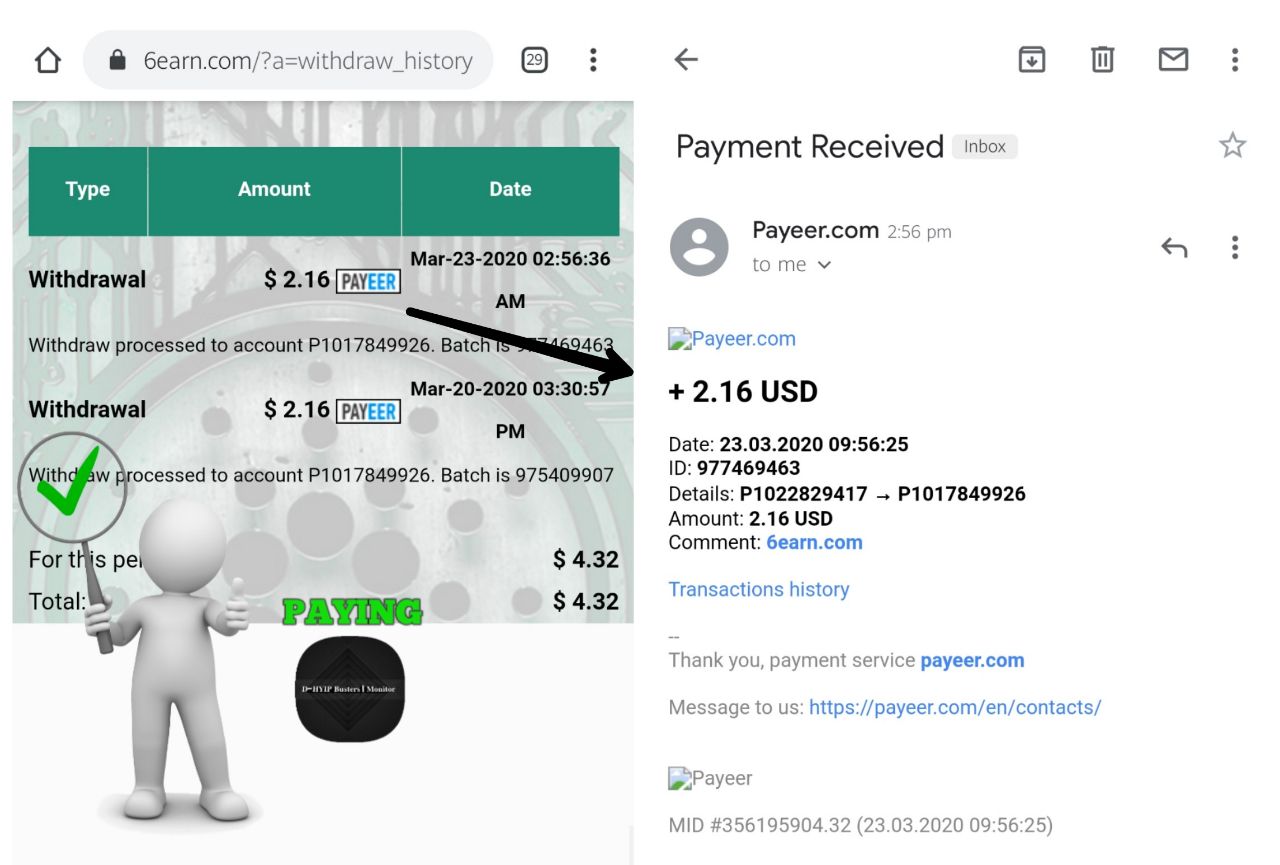1280x865 pixels.
Task: Open Gmail's top-right overflow menu
Action: pyautogui.click(x=1235, y=60)
